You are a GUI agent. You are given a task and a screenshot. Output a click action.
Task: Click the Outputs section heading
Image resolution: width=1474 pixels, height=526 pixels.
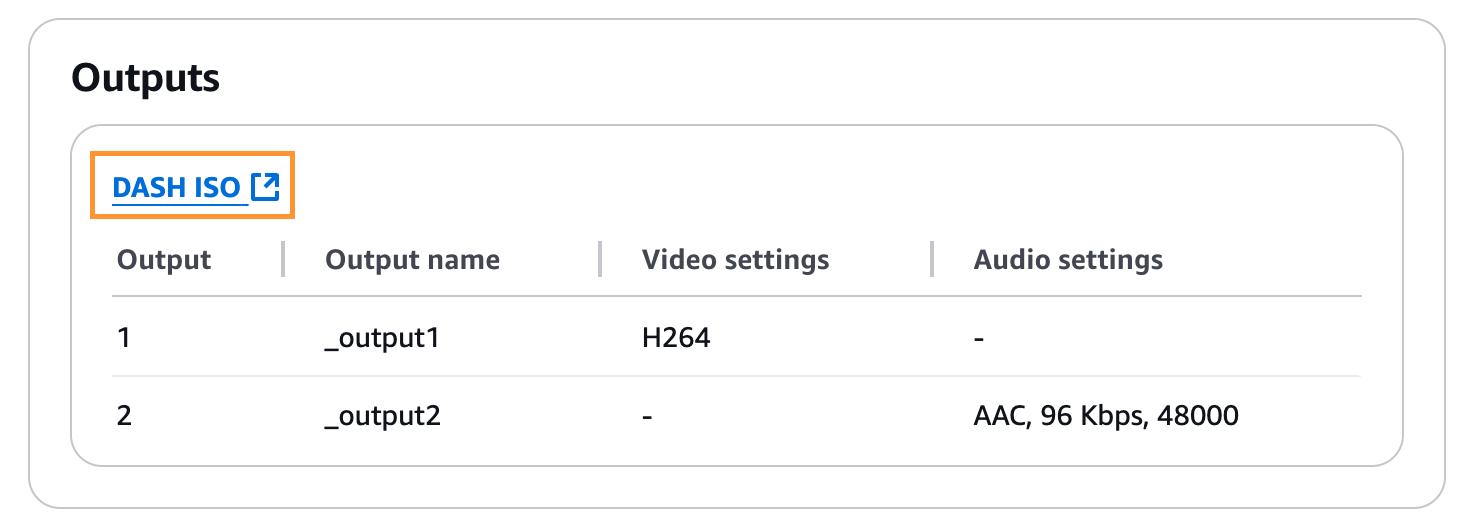(146, 78)
